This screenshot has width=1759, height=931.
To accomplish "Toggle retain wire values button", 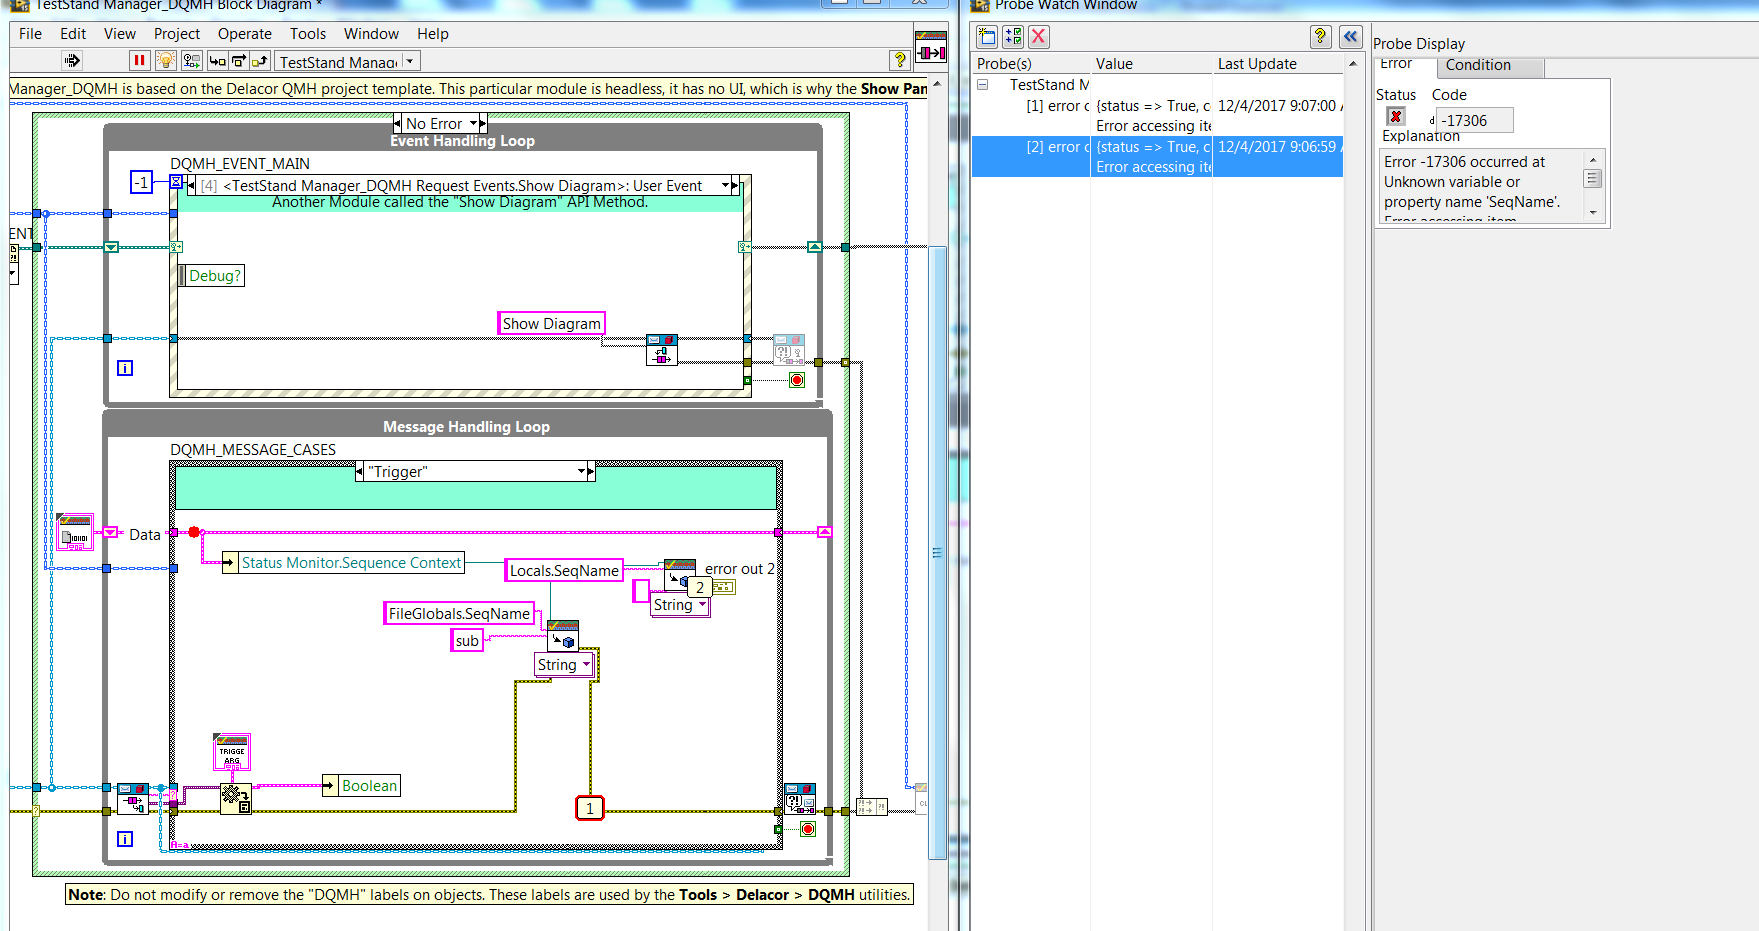I will point(192,61).
